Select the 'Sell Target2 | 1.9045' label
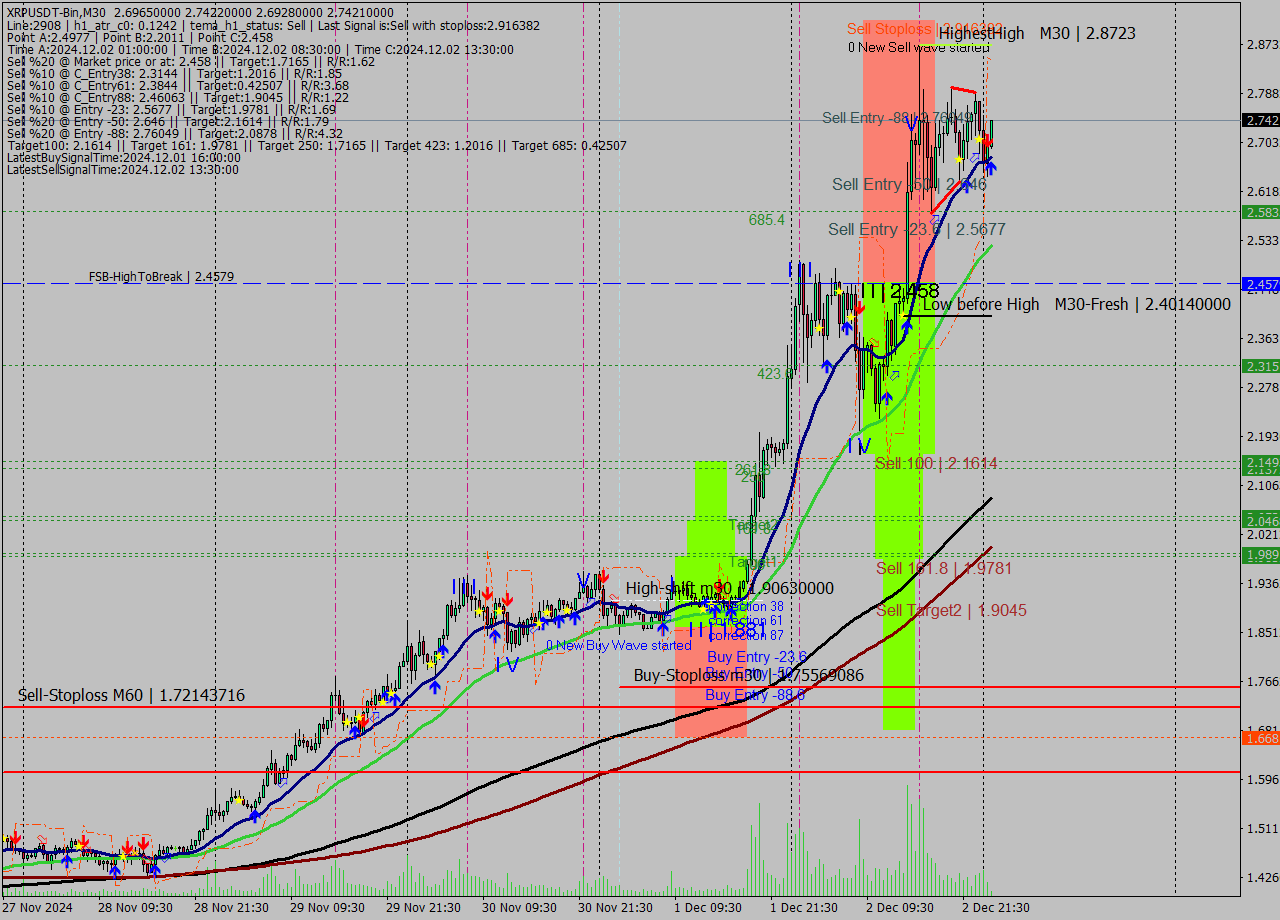 click(951, 610)
